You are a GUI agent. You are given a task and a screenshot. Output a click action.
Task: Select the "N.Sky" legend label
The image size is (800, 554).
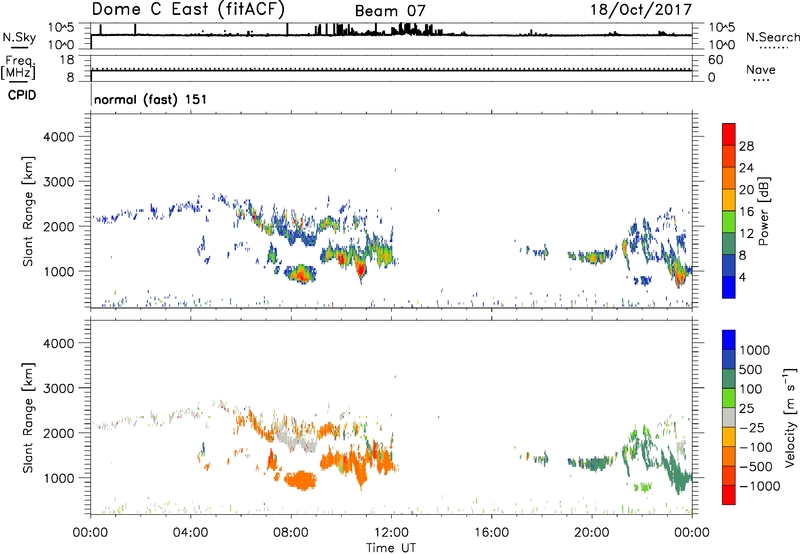coord(19,37)
